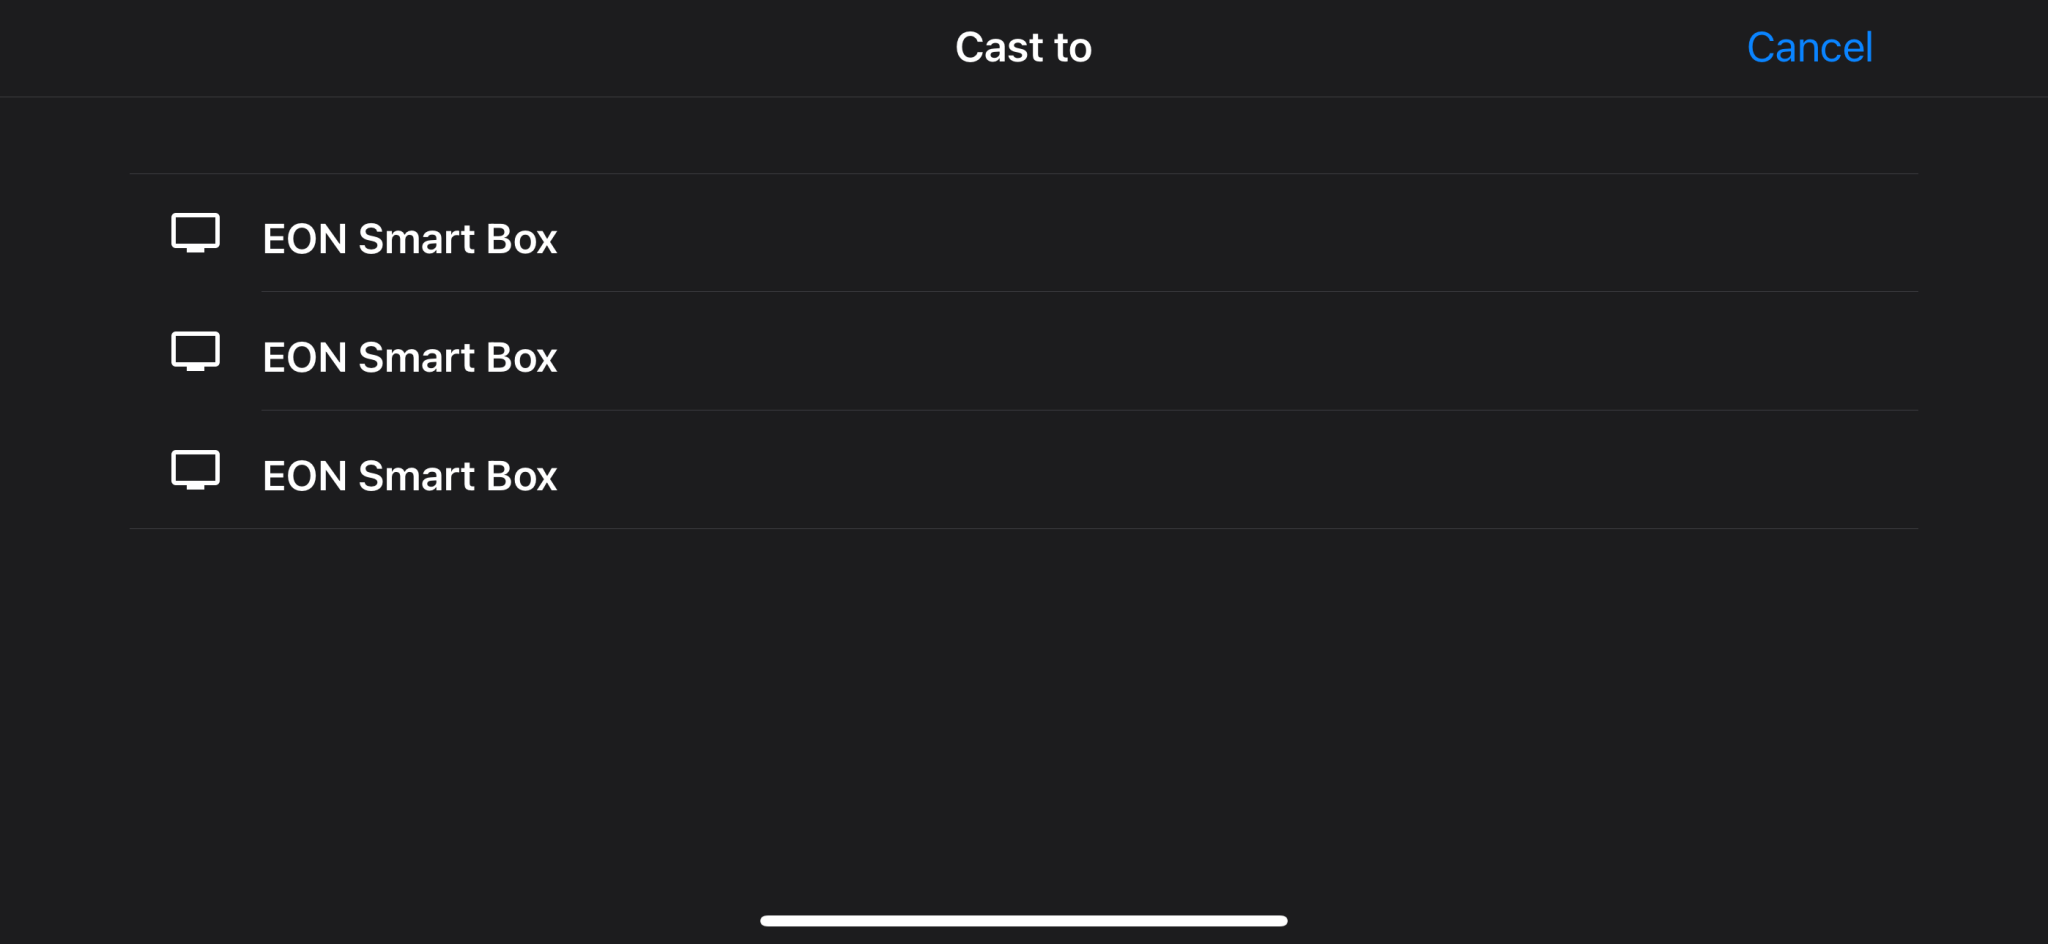2048x944 pixels.
Task: Choose the first device row in the cast list
Action: 1023,234
